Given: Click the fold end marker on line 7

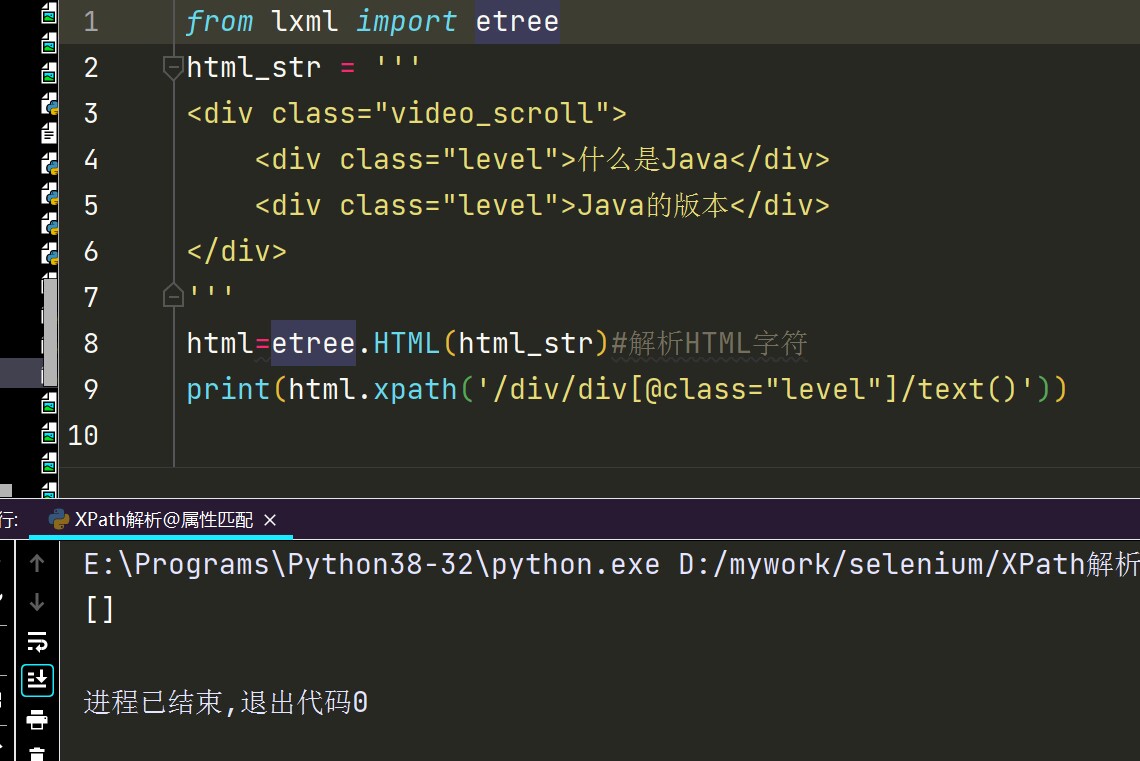Looking at the screenshot, I should tap(173, 297).
